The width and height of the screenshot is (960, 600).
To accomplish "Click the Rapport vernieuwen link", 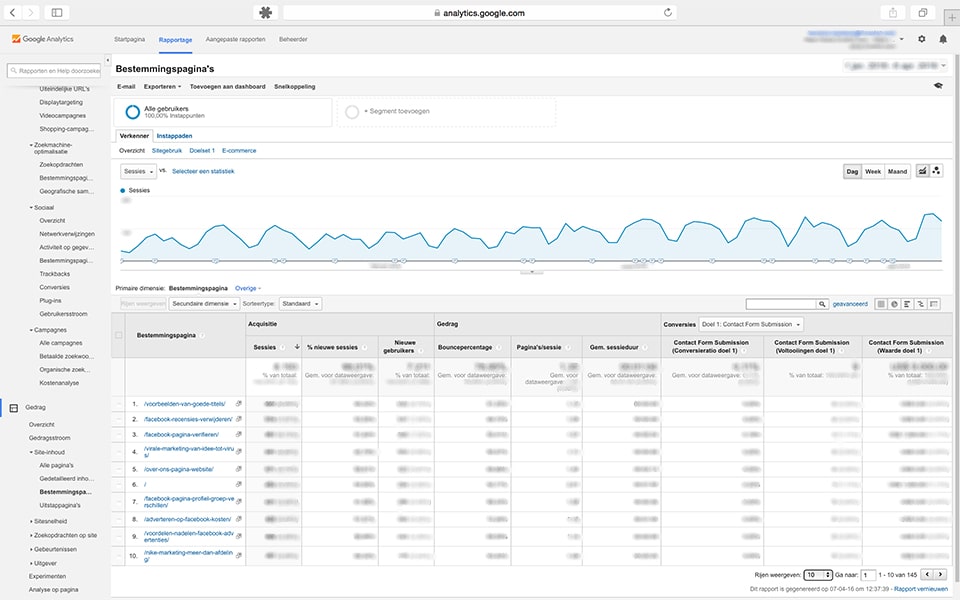I will pos(921,589).
